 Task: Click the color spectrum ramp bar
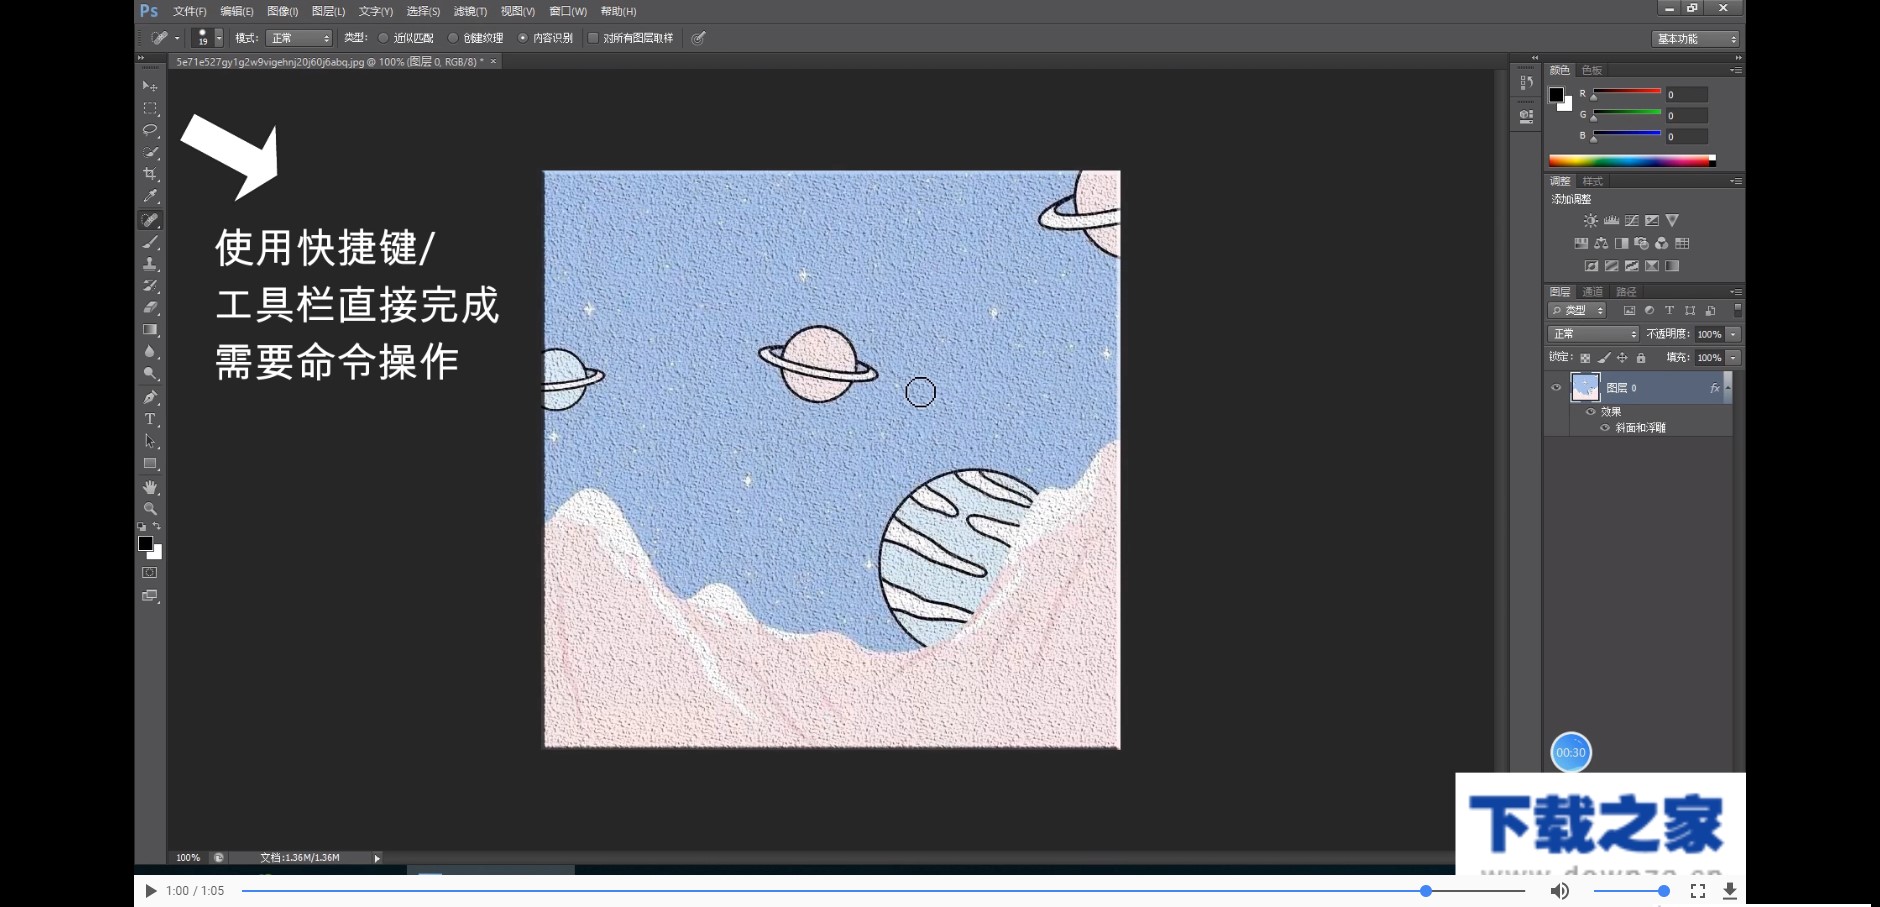[x=1630, y=160]
